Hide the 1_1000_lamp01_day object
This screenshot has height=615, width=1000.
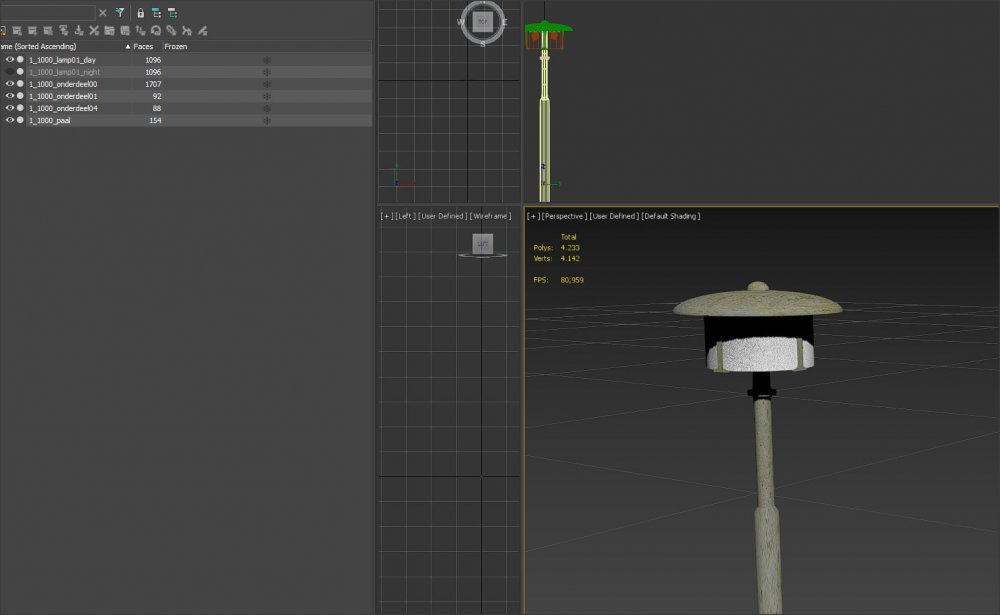(10, 60)
